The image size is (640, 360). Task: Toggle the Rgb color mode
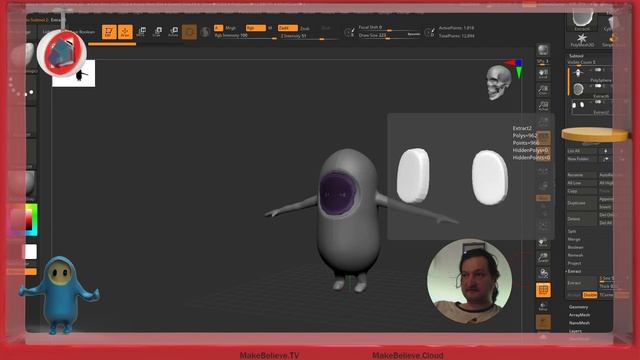(x=256, y=28)
